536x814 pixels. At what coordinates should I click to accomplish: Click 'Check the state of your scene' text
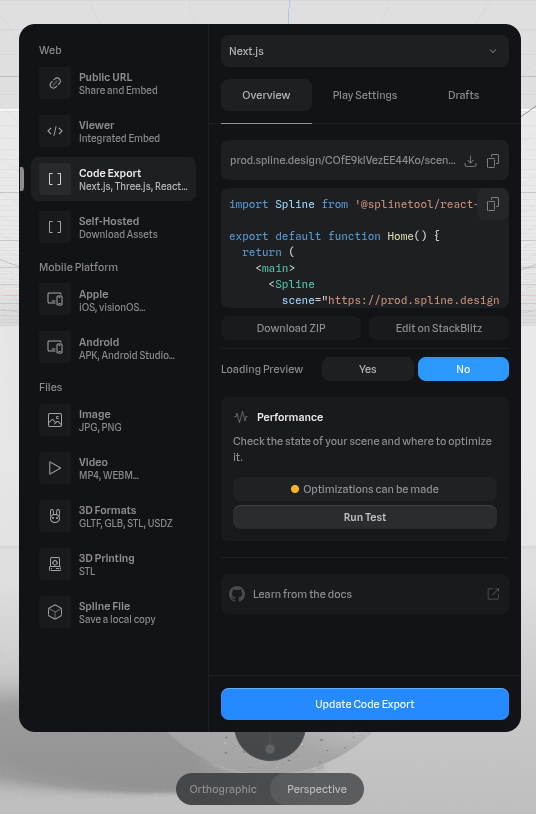362,449
